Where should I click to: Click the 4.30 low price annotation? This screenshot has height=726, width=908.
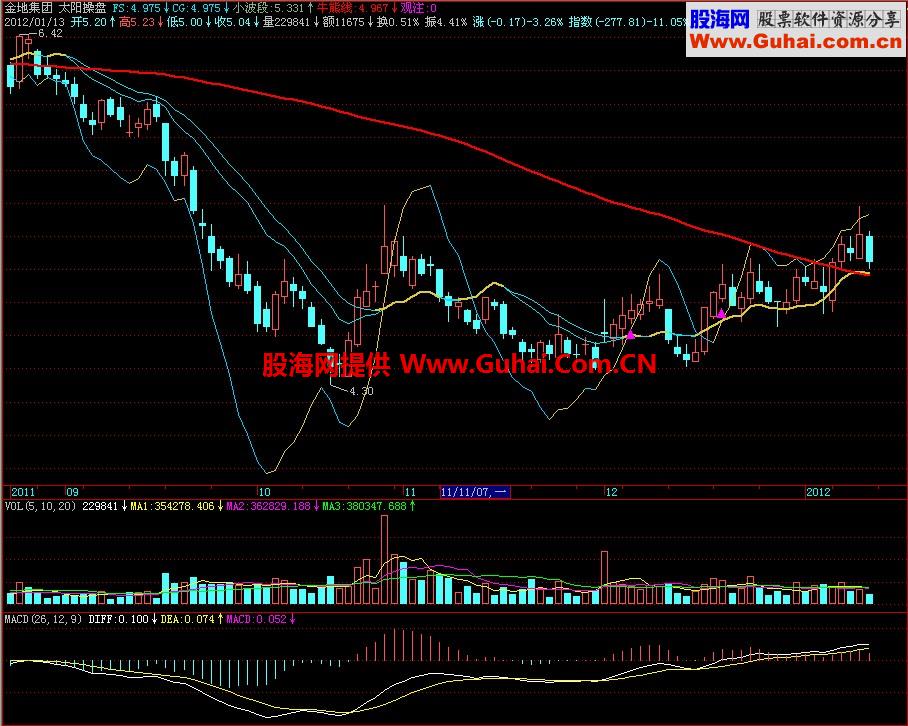click(361, 391)
